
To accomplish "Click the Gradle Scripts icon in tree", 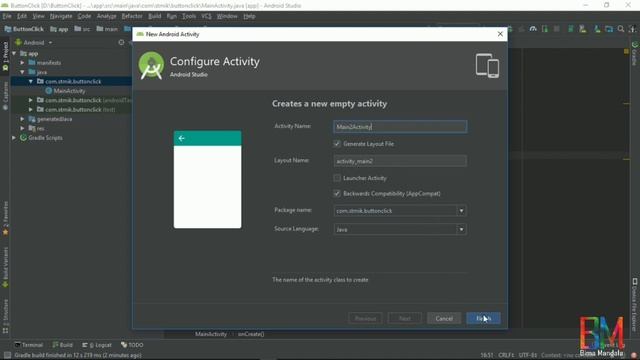I will pyautogui.click(x=23, y=138).
